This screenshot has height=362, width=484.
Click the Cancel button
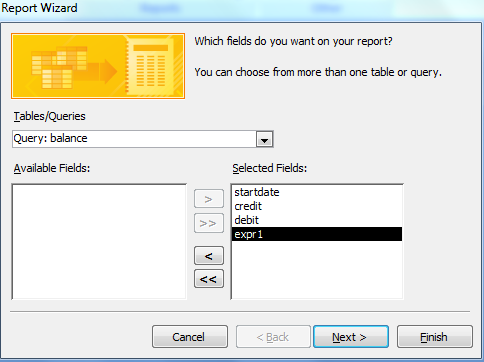[190, 337]
